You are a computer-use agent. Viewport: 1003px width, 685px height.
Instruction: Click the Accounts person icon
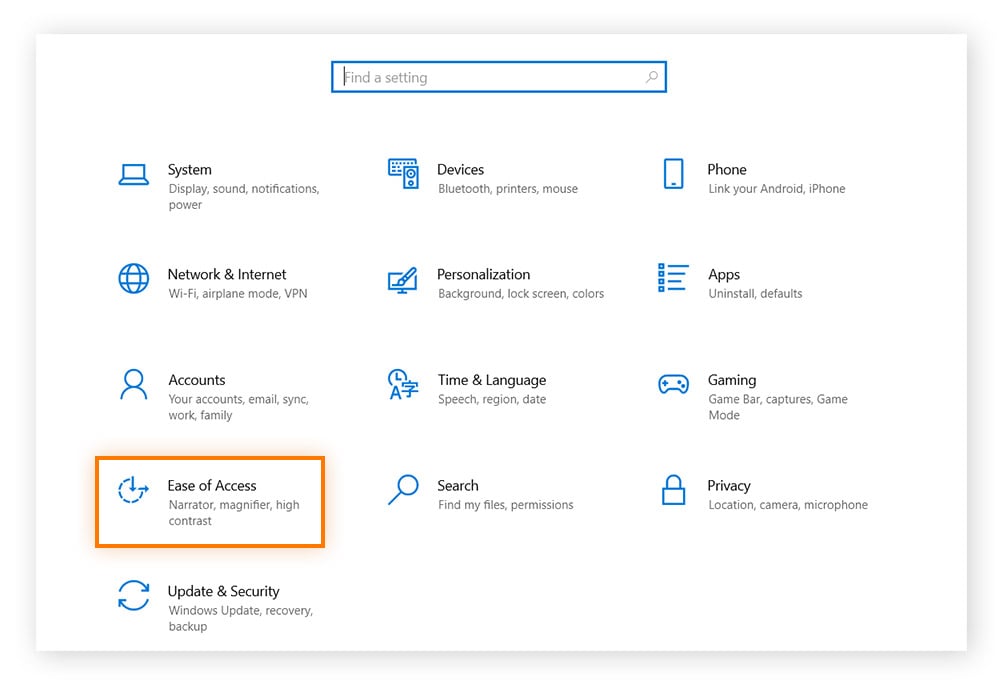tap(133, 384)
